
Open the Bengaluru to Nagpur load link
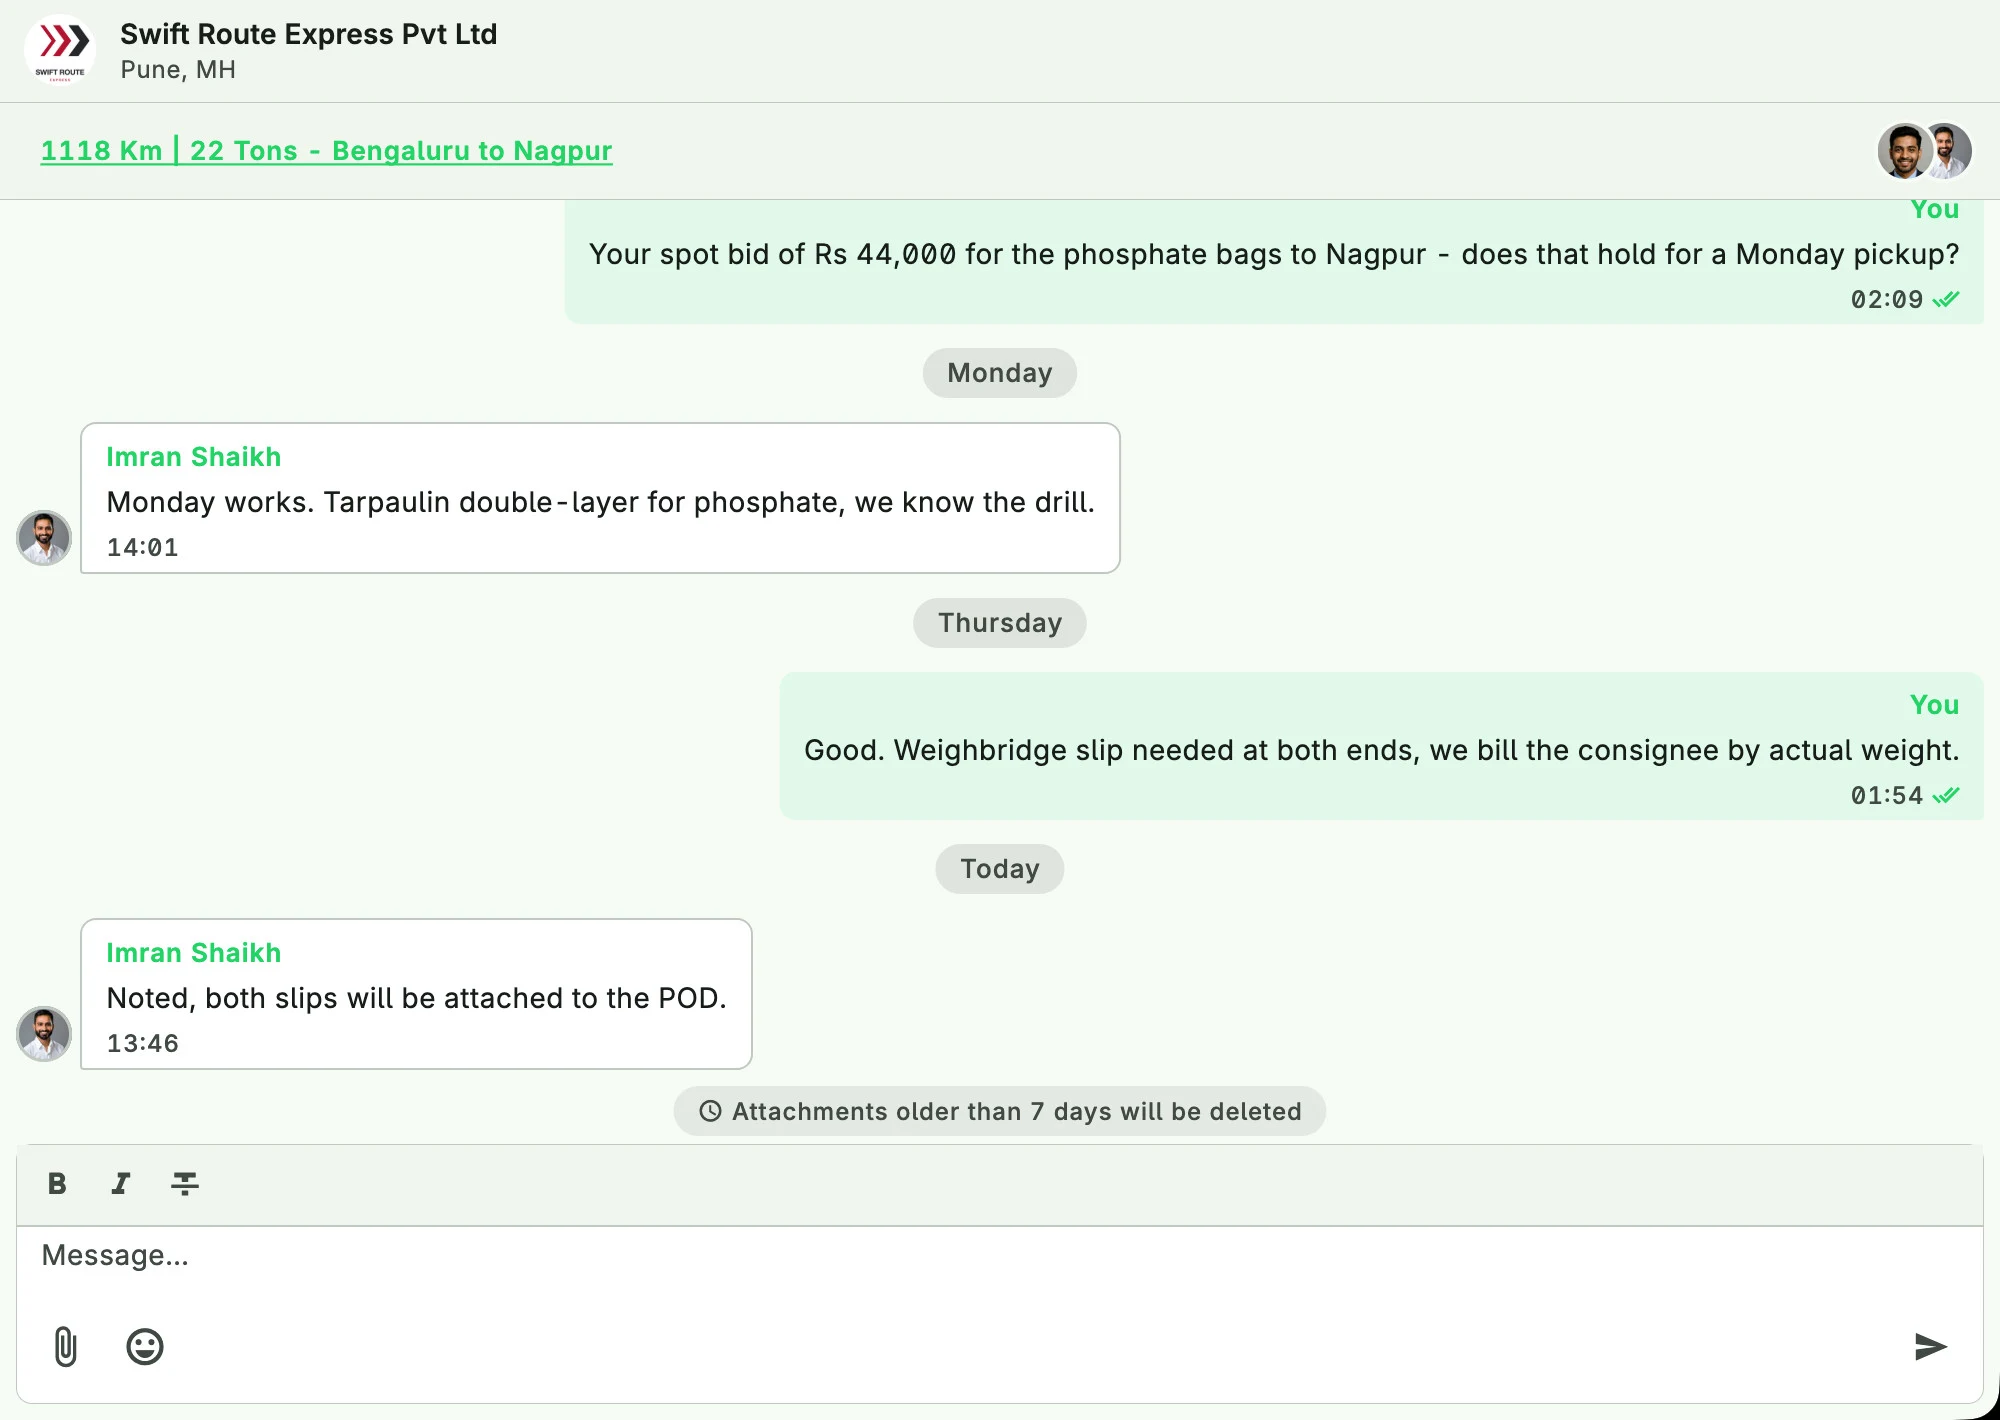pos(326,151)
